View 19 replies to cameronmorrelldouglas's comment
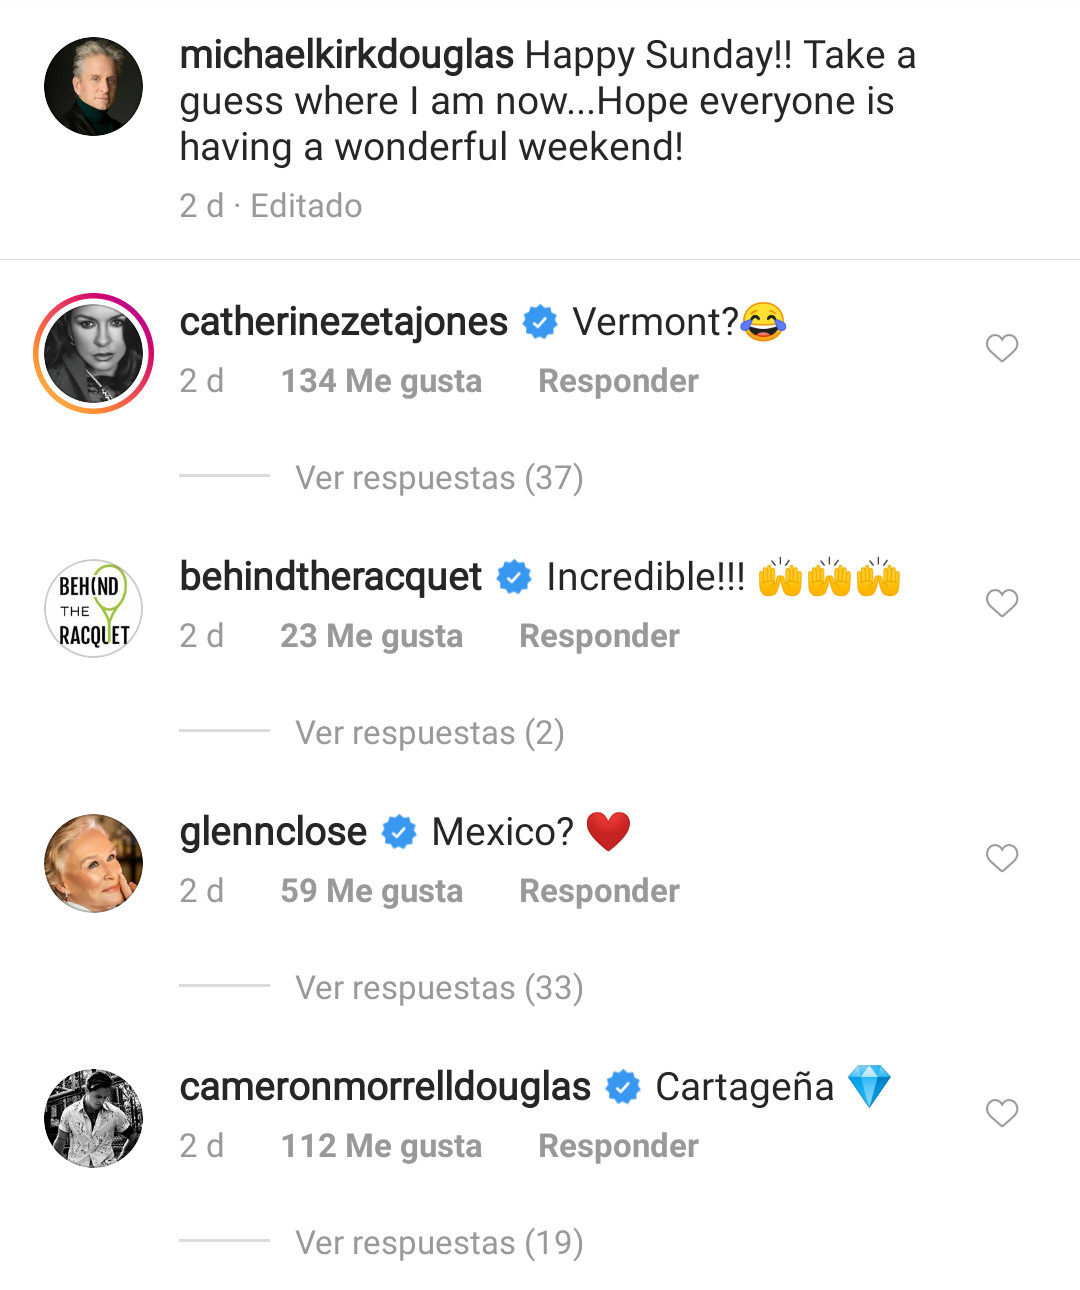This screenshot has width=1080, height=1290. pyautogui.click(x=439, y=1243)
